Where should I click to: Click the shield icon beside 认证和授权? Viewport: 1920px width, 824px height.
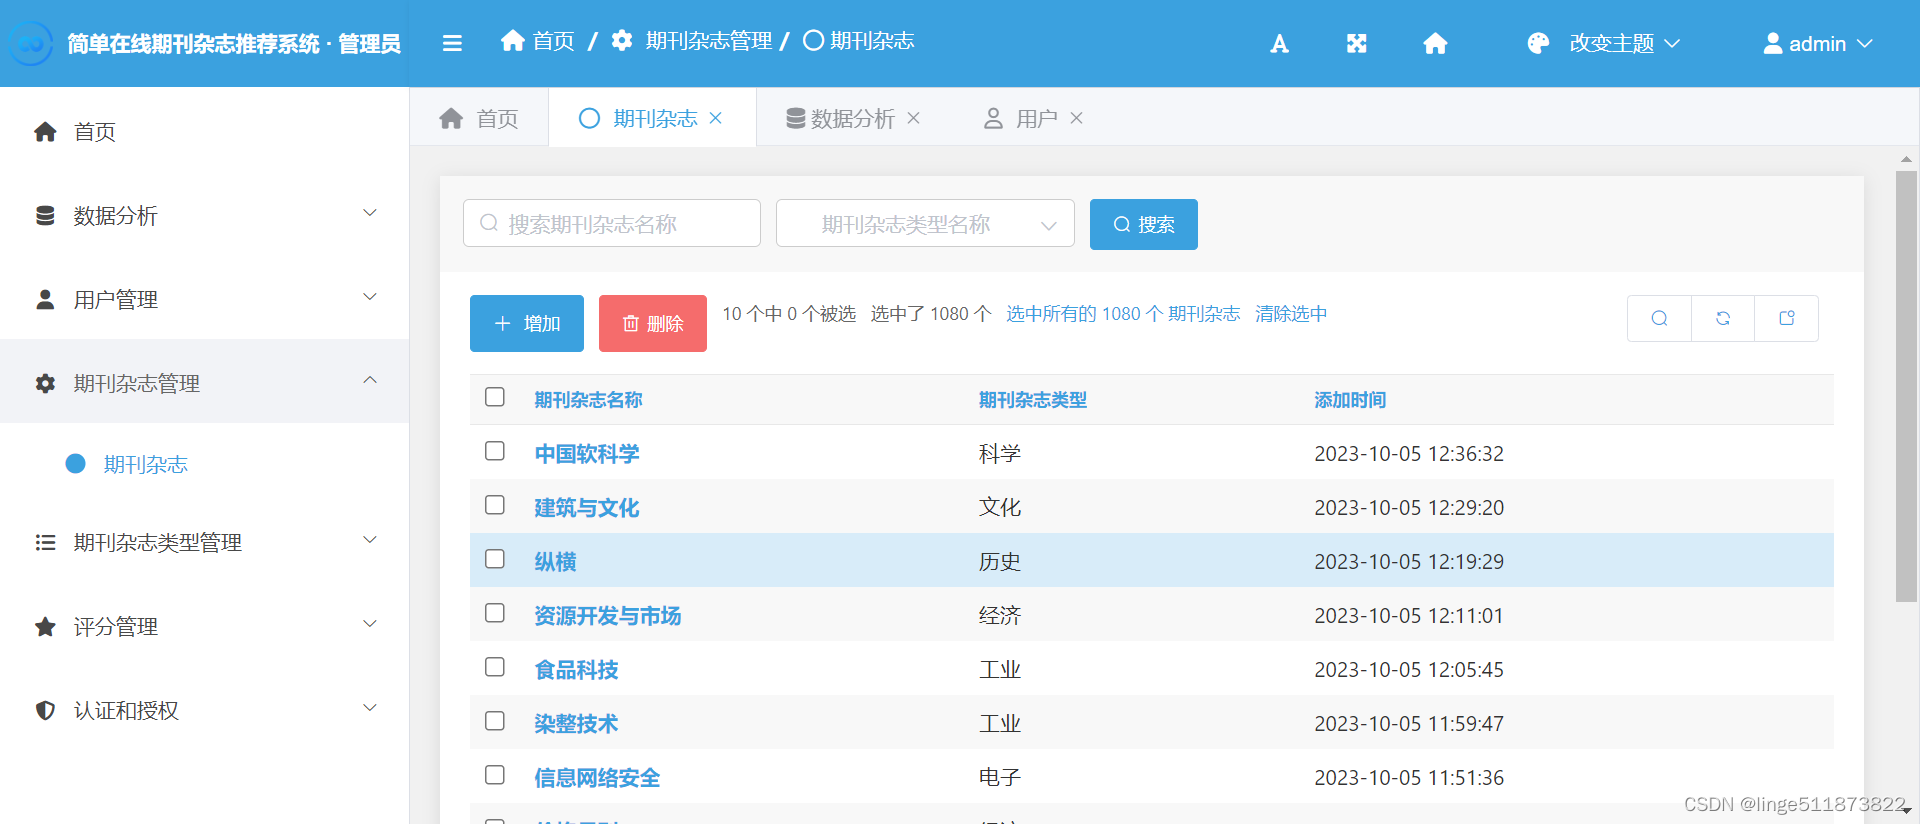point(45,710)
